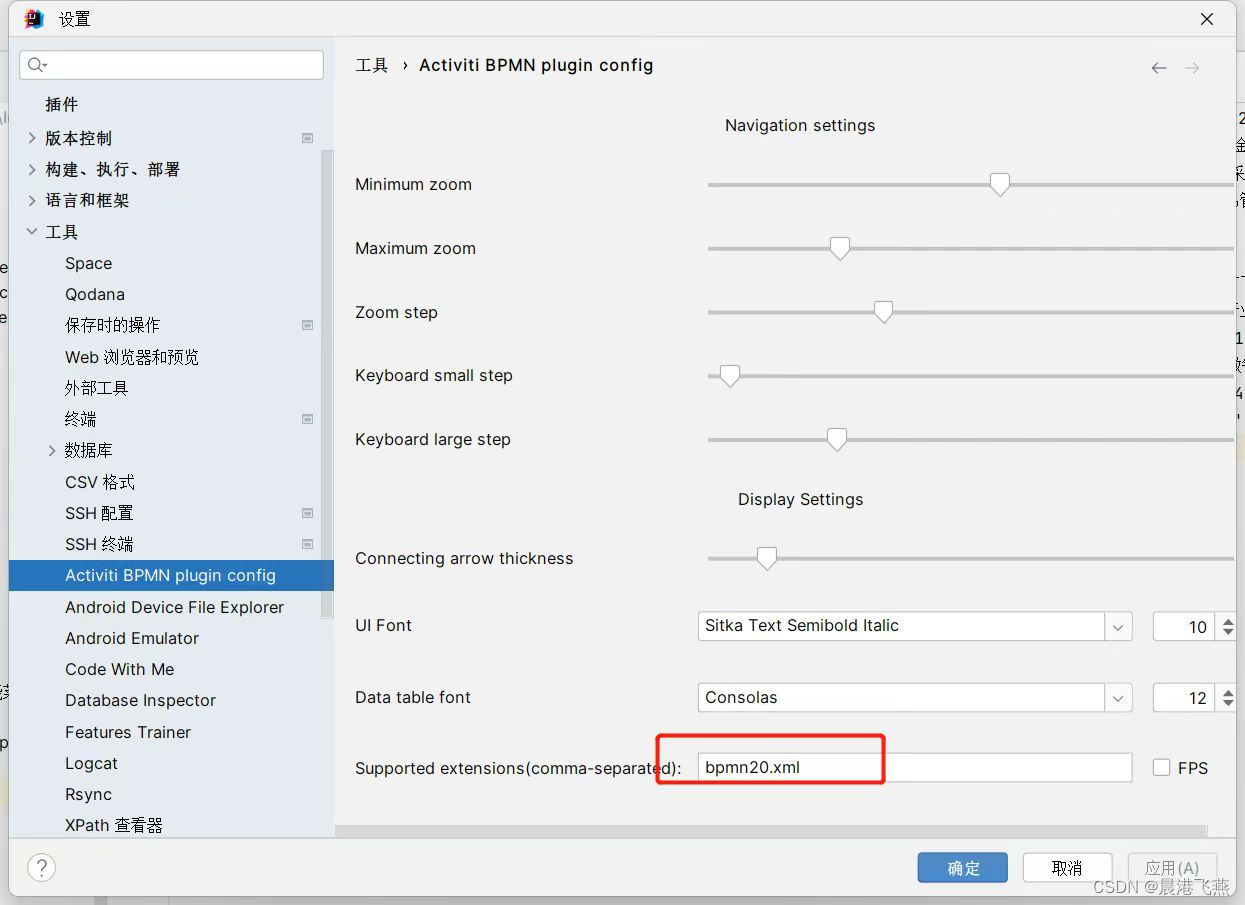
Task: Open XPath 查看器 settings page
Action: (x=113, y=825)
